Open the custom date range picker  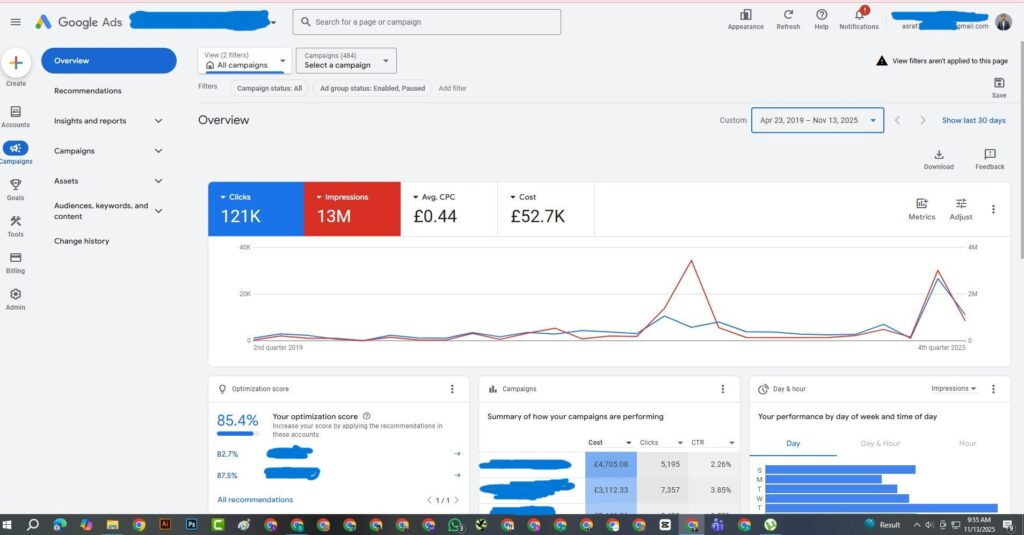(x=817, y=120)
